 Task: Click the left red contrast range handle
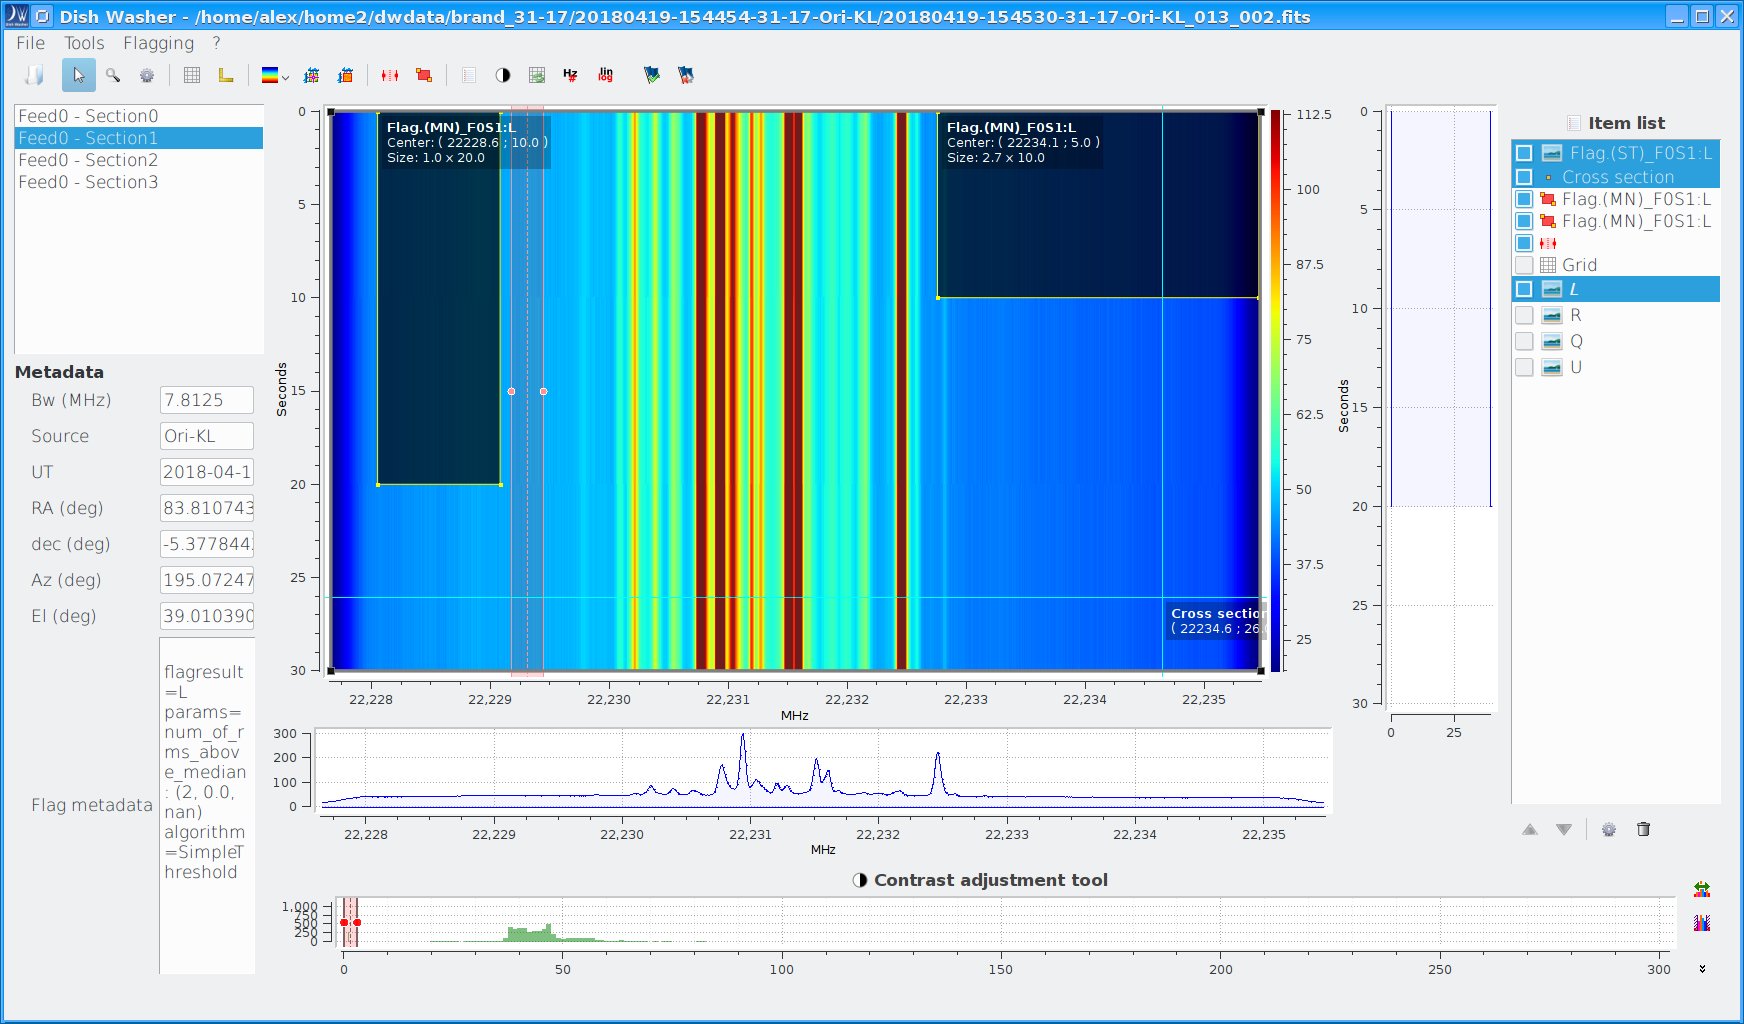[x=344, y=923]
